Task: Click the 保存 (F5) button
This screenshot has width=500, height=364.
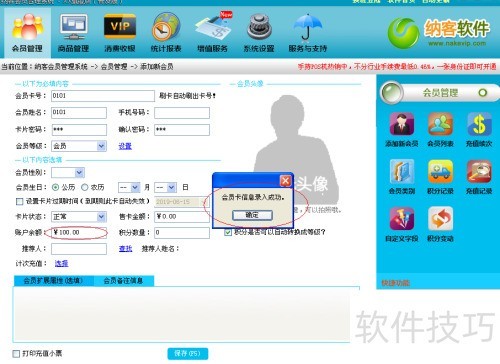Action: click(188, 353)
